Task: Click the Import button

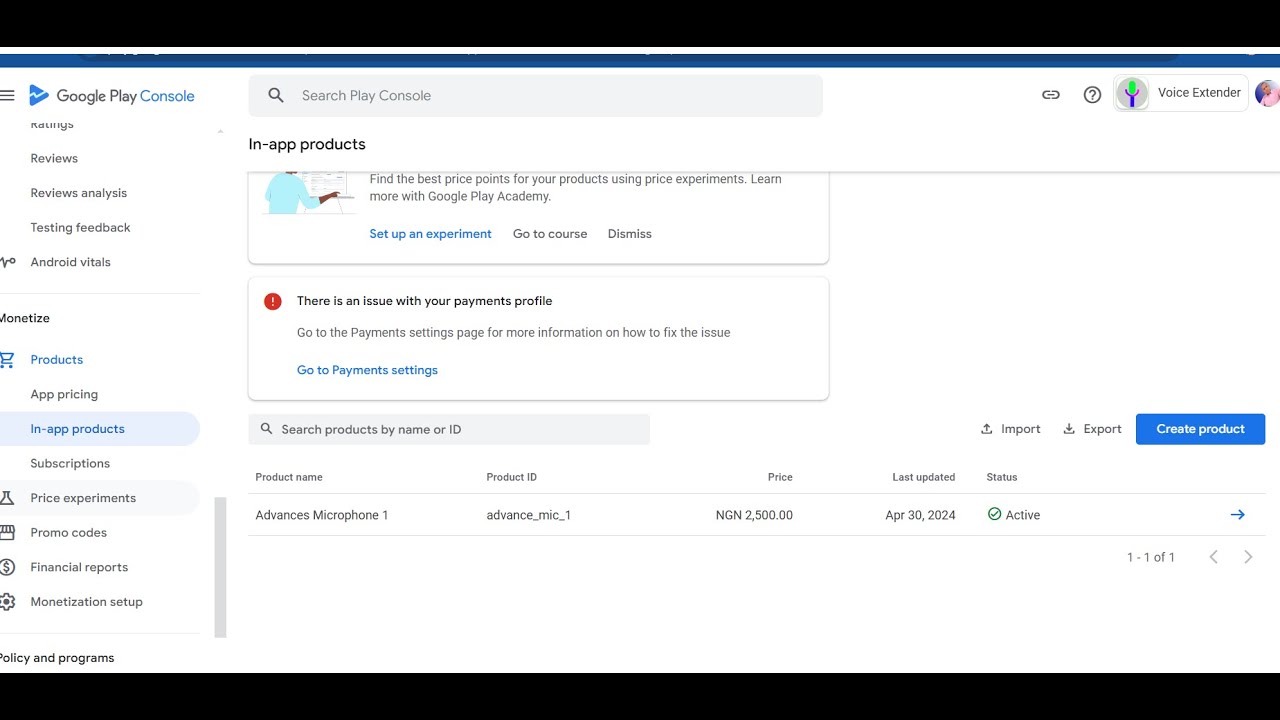Action: point(1010,429)
